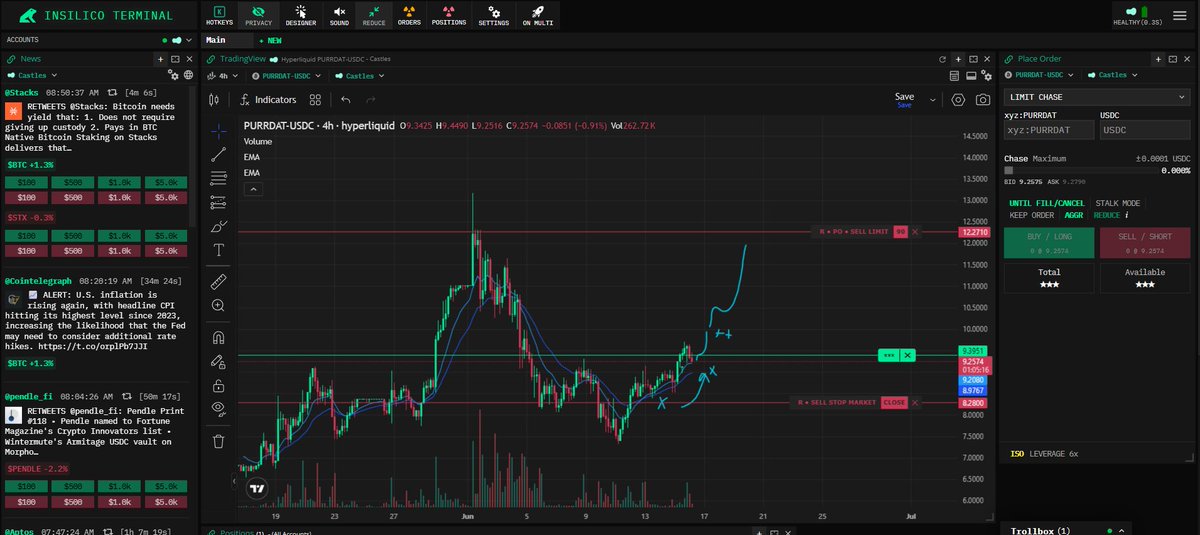Open PURRDAT-USDC symbol dropdown in chart panel
The height and width of the screenshot is (535, 1200).
click(286, 75)
